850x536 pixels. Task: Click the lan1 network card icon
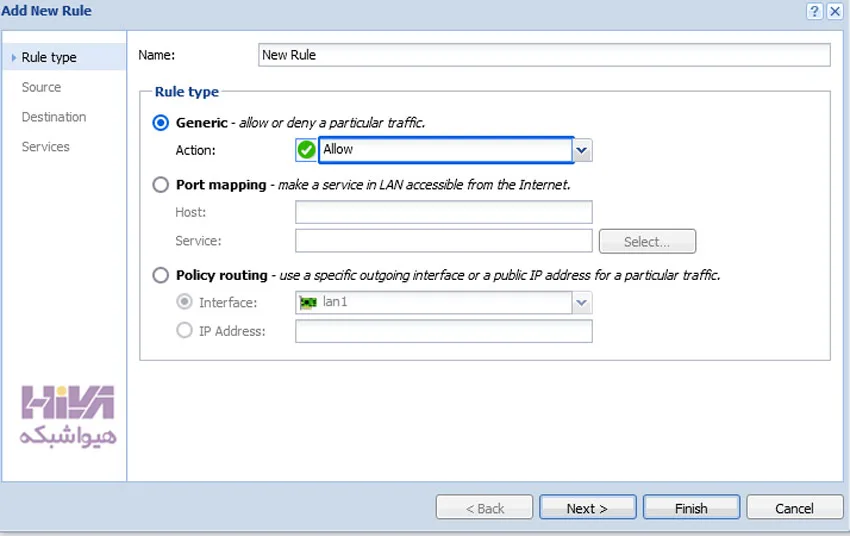[308, 302]
